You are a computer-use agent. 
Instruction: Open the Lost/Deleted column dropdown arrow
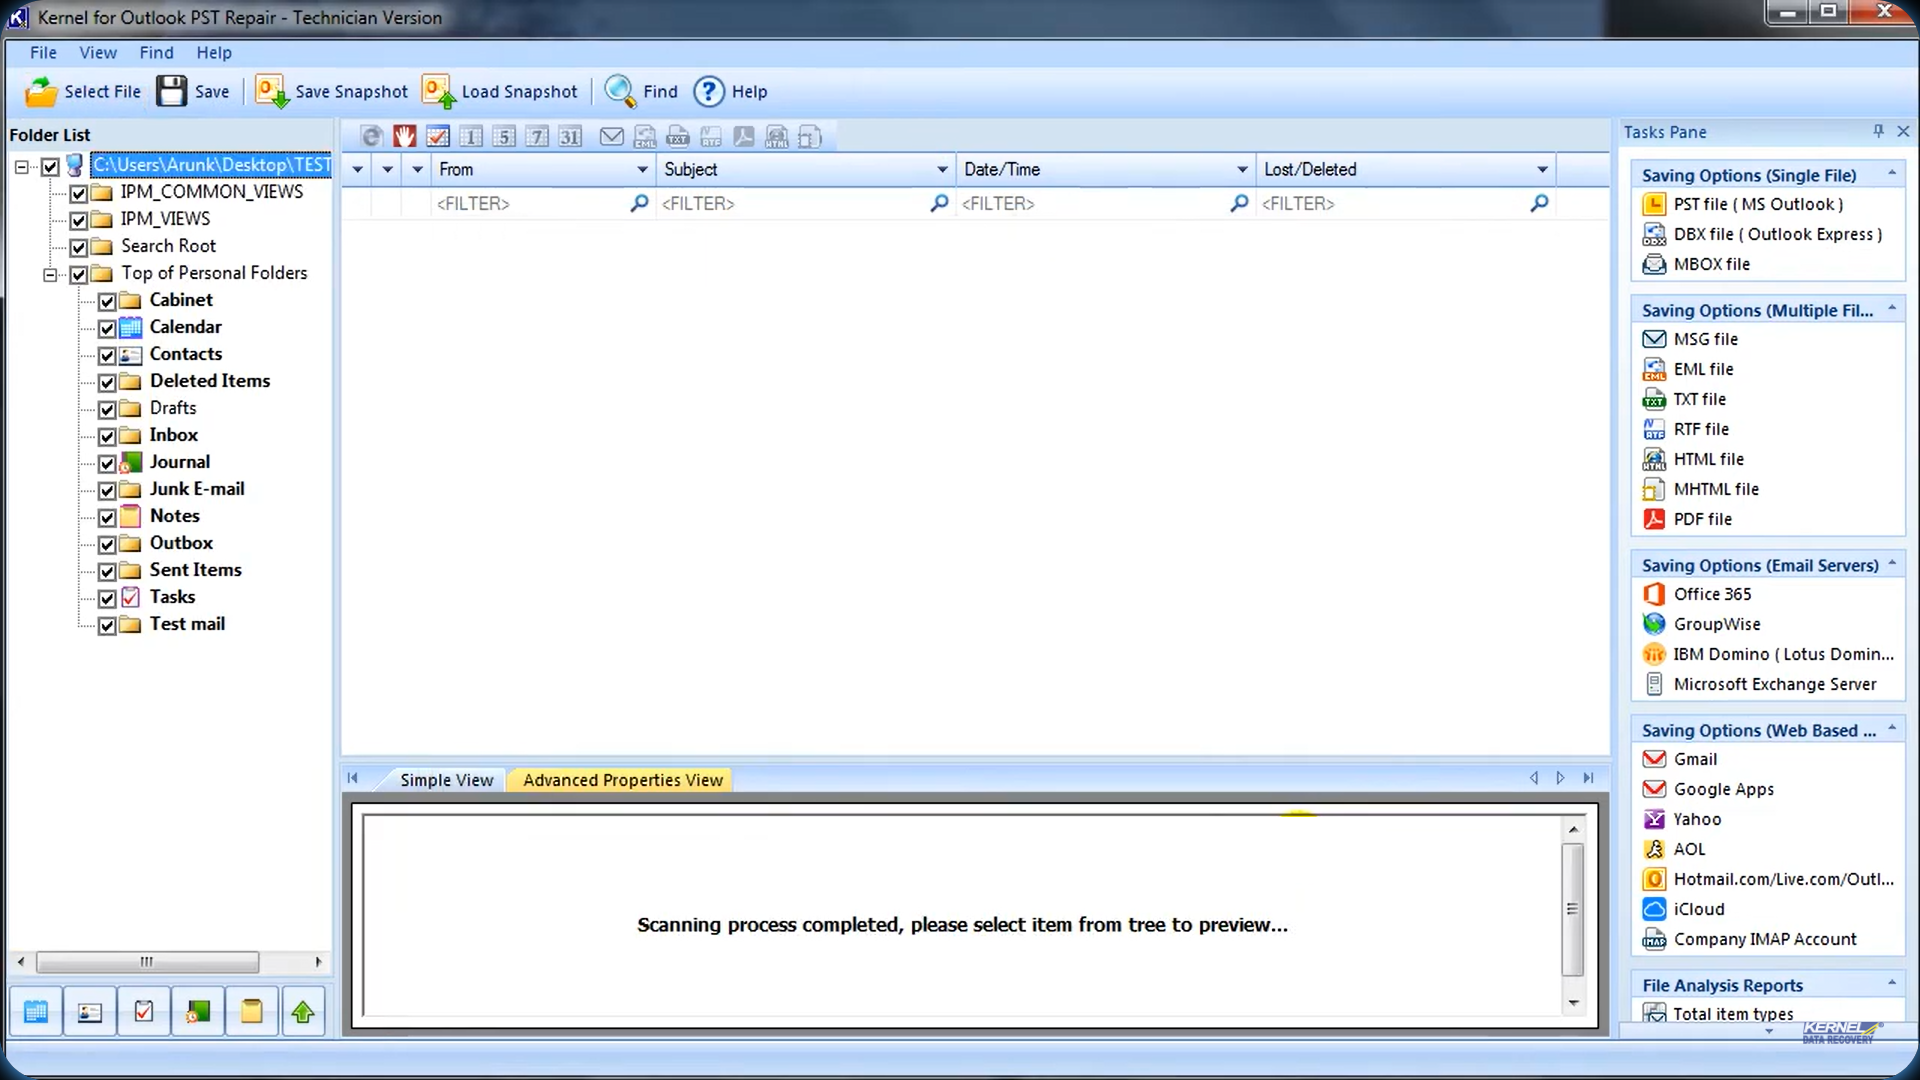click(x=1542, y=170)
